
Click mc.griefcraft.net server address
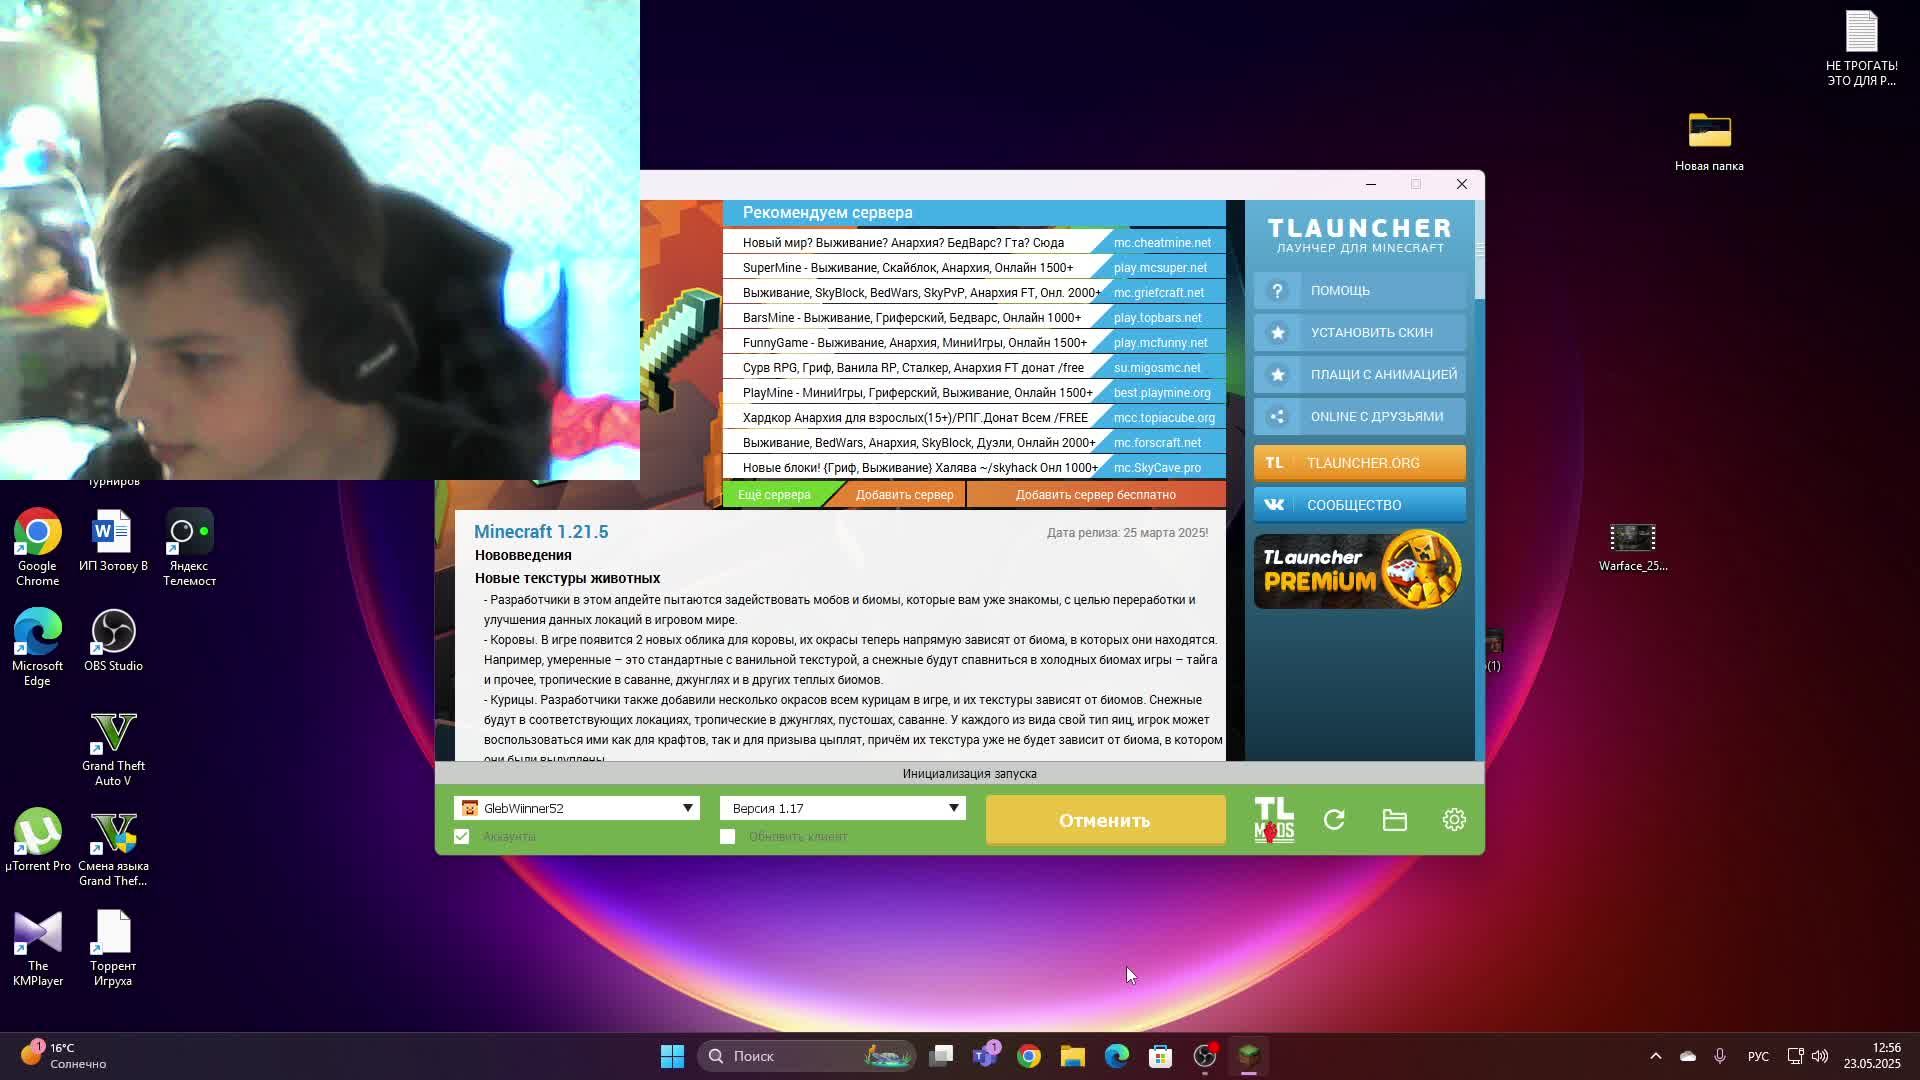coord(1159,292)
